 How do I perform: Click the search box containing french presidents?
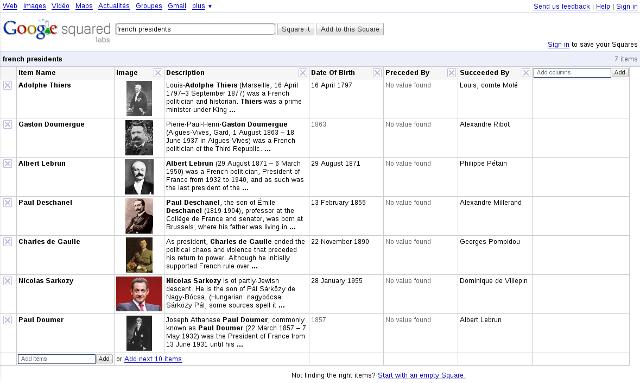(195, 29)
